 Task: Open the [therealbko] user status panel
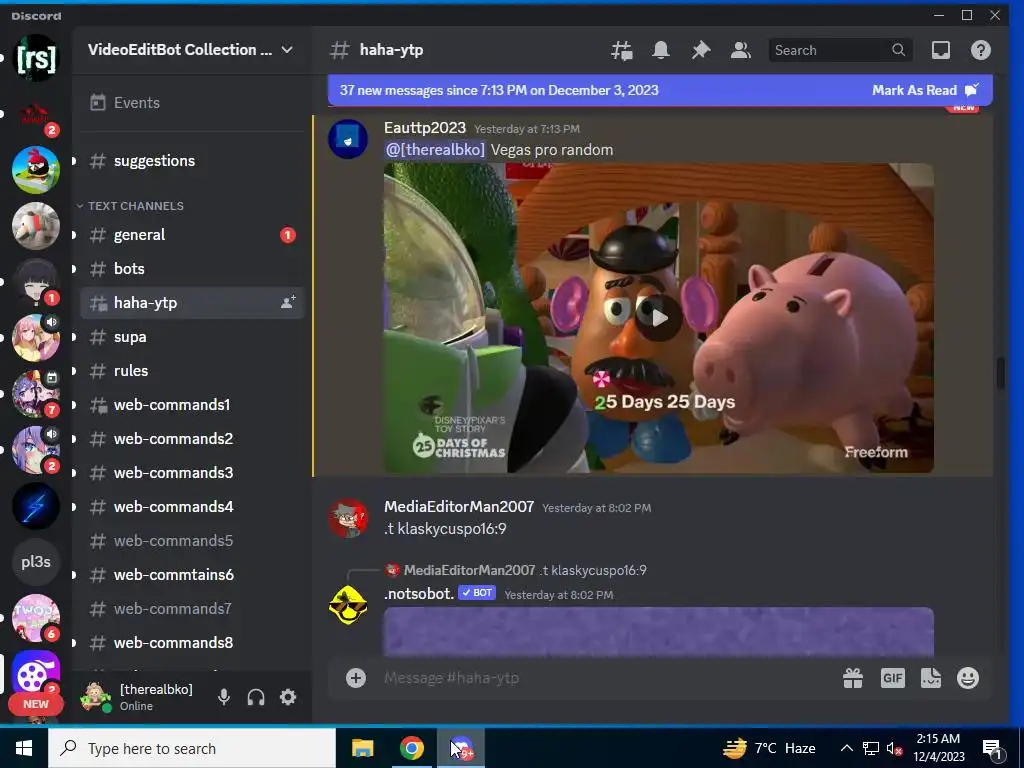[140, 697]
